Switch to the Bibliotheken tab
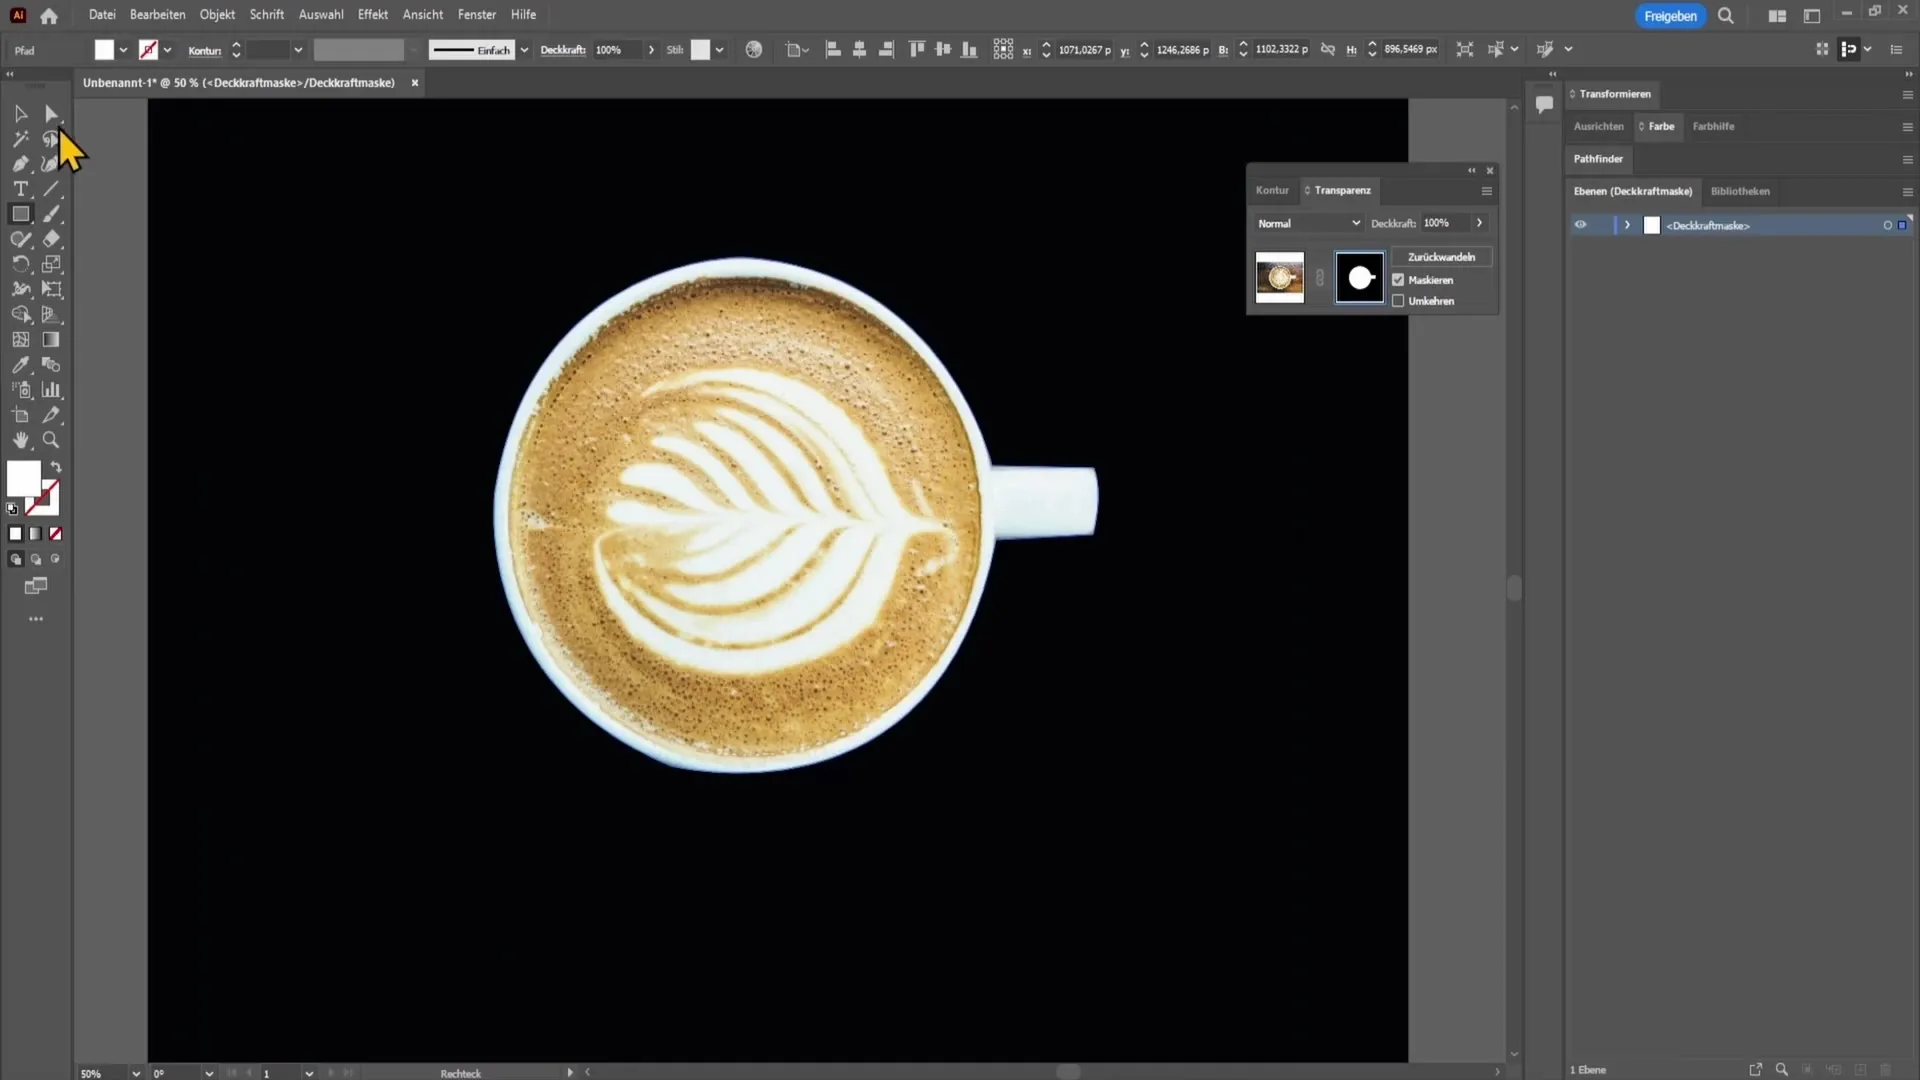The height and width of the screenshot is (1080, 1920). pos(1740,191)
